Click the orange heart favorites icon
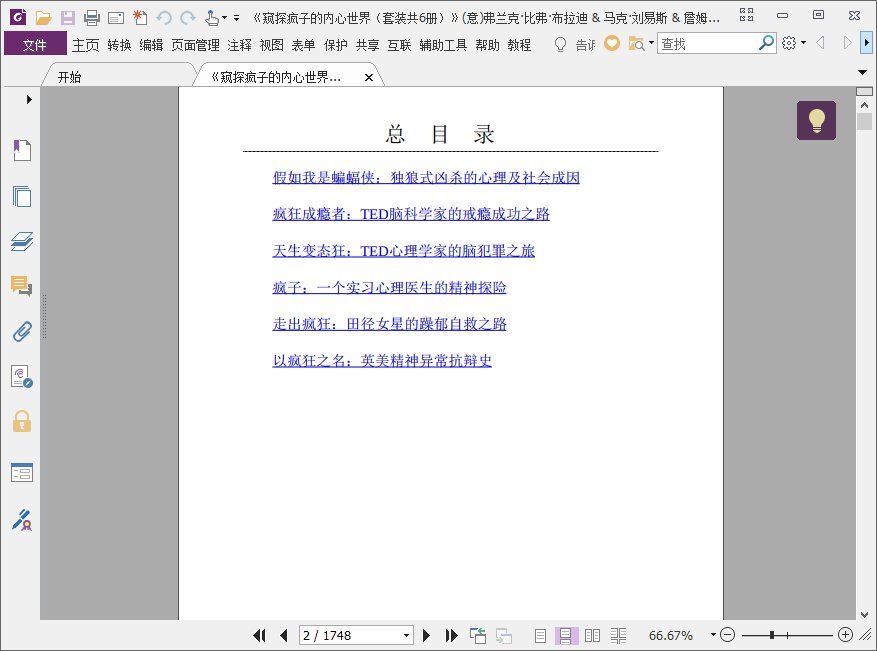The image size is (877, 651). (x=612, y=43)
